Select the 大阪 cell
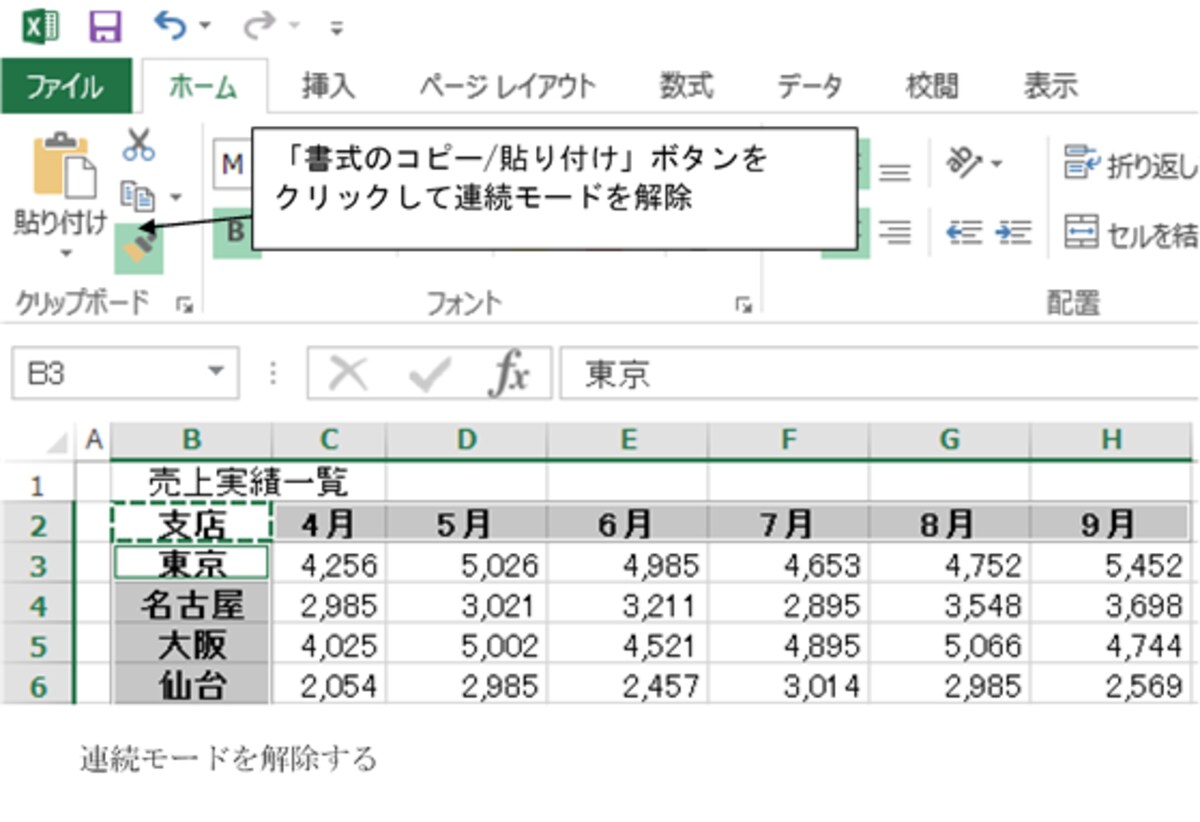The width and height of the screenshot is (1200, 822). (191, 645)
